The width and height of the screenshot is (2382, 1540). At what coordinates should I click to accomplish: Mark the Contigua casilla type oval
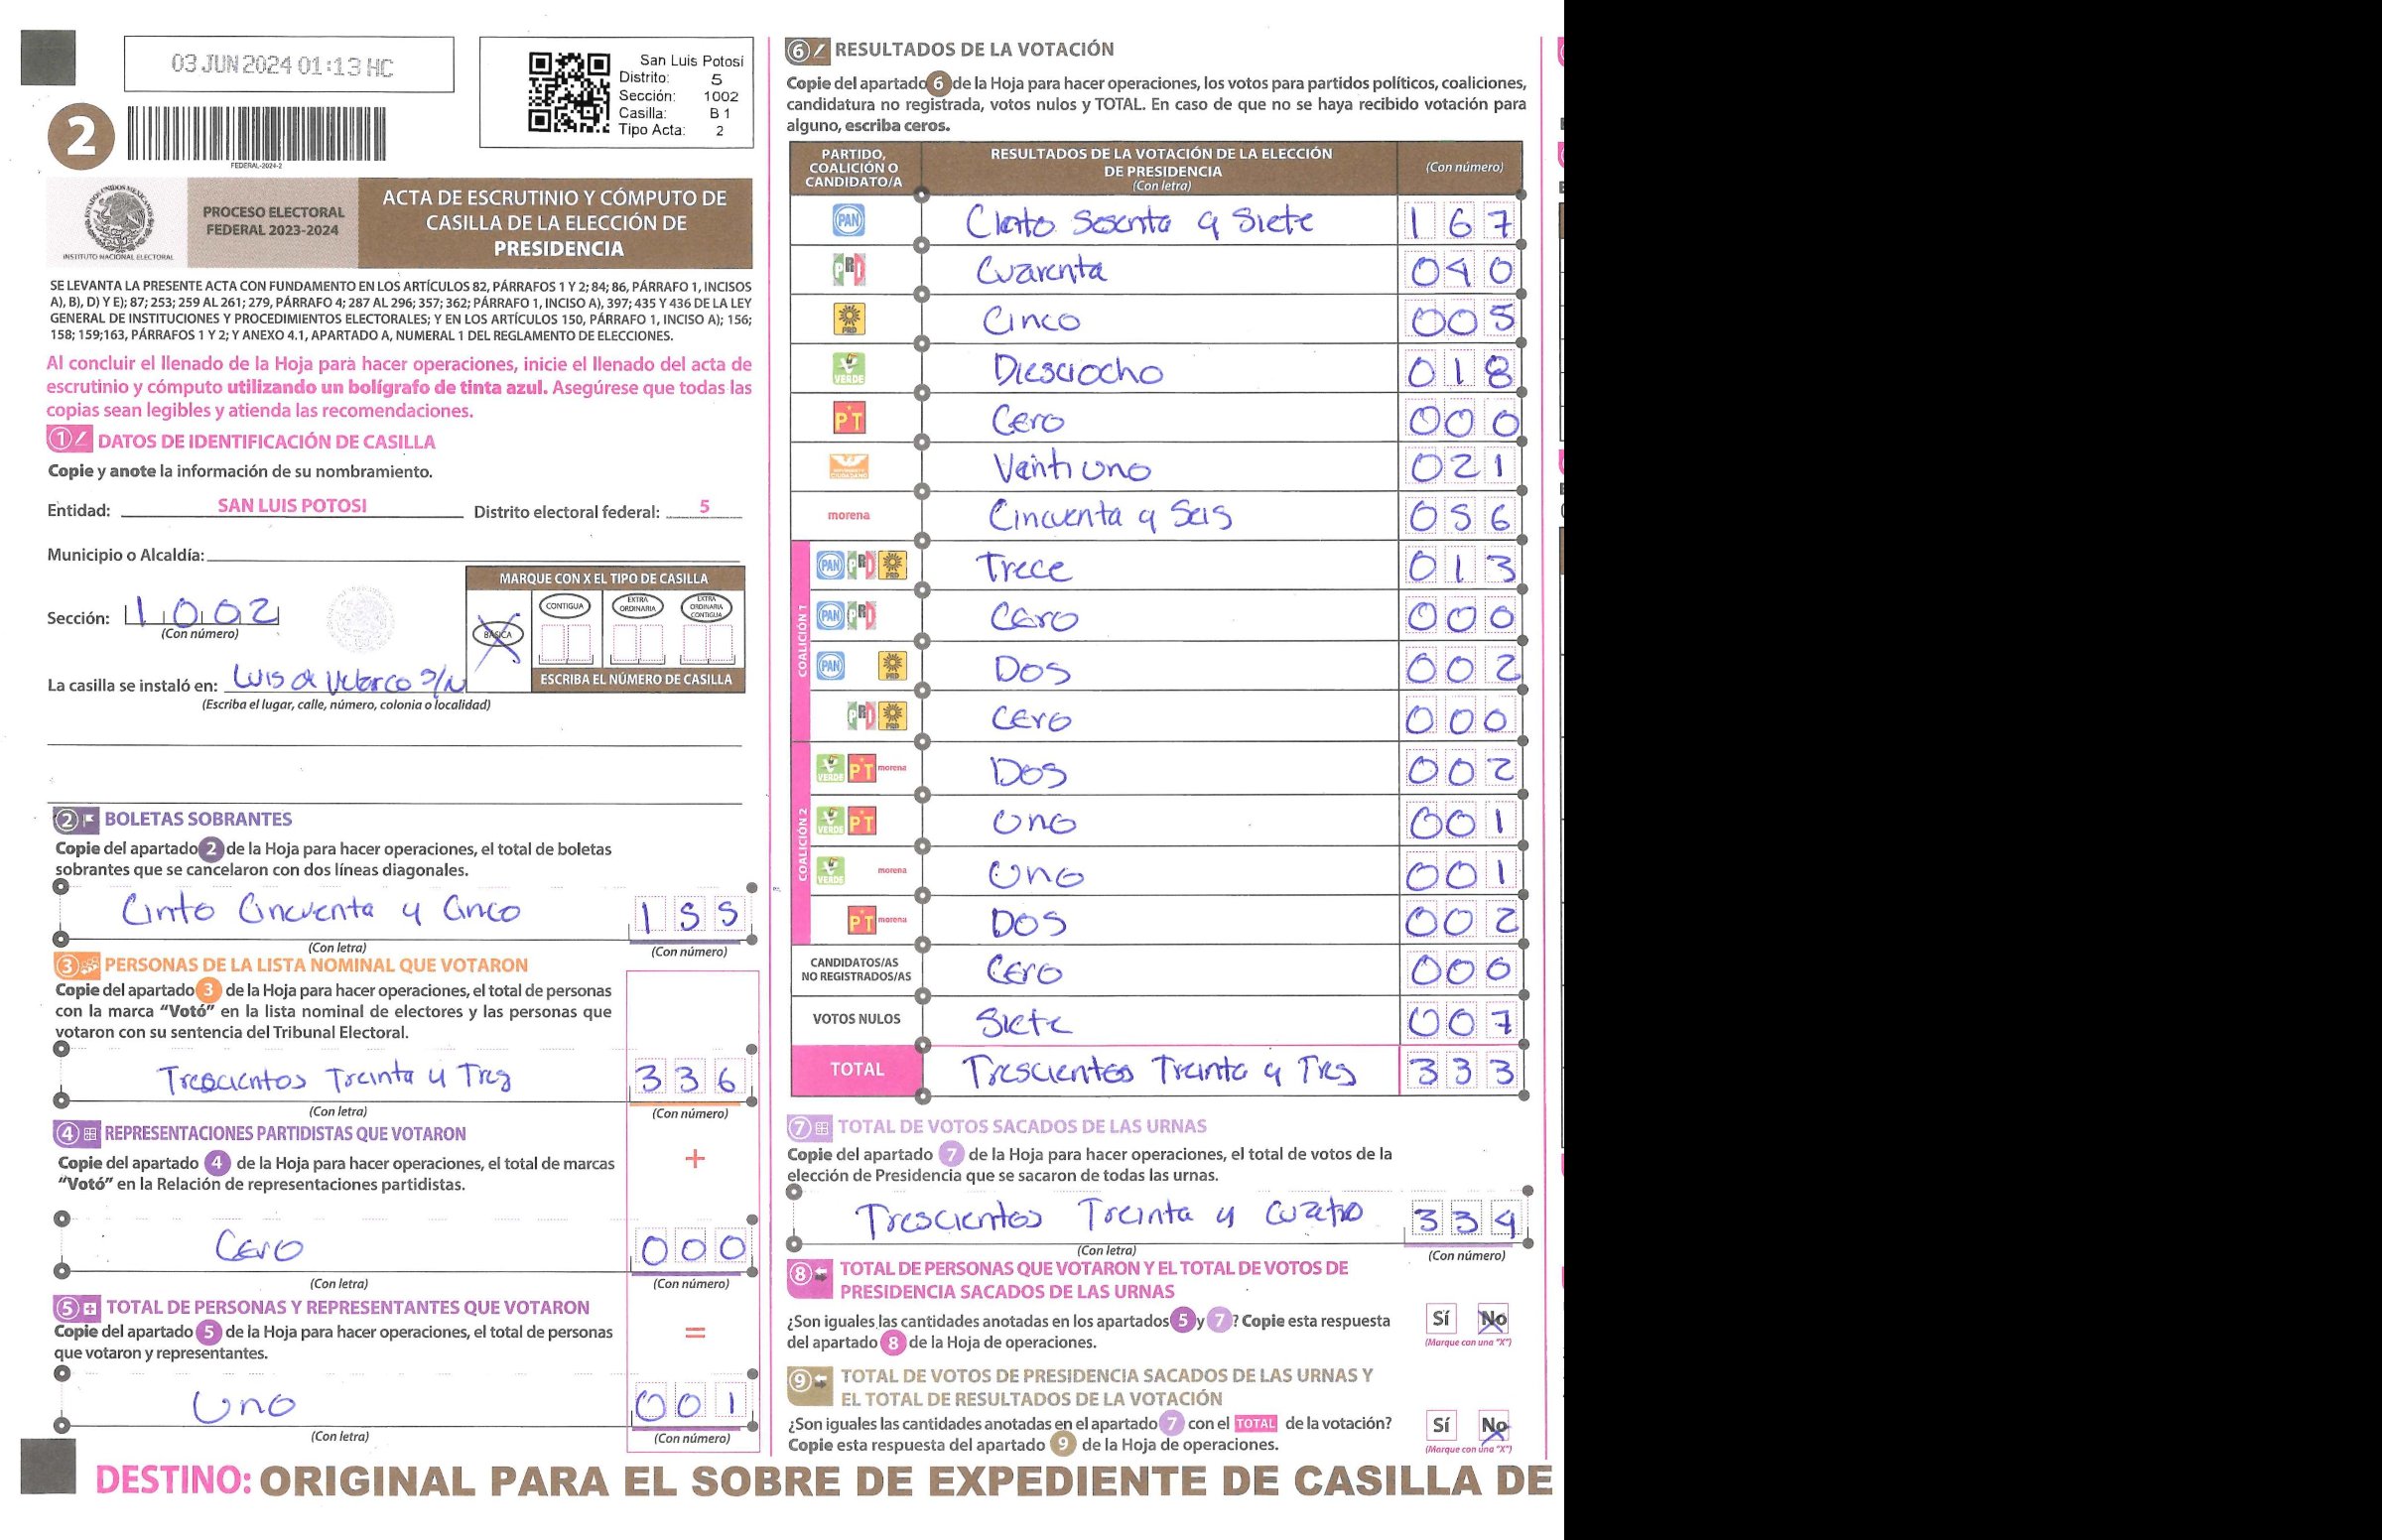[x=565, y=607]
